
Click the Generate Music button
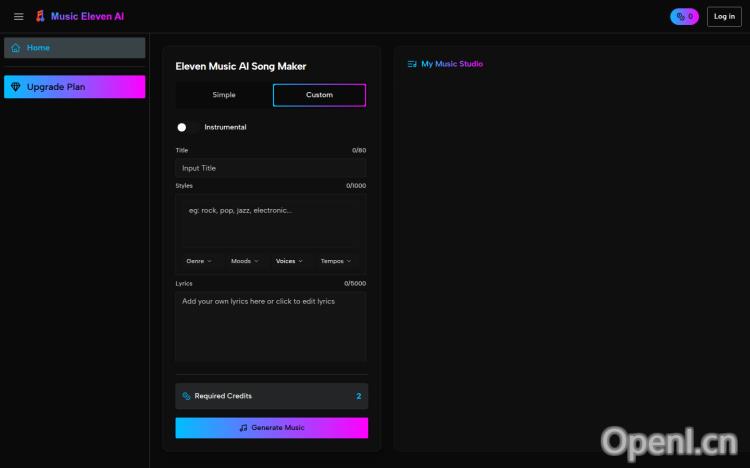click(272, 428)
